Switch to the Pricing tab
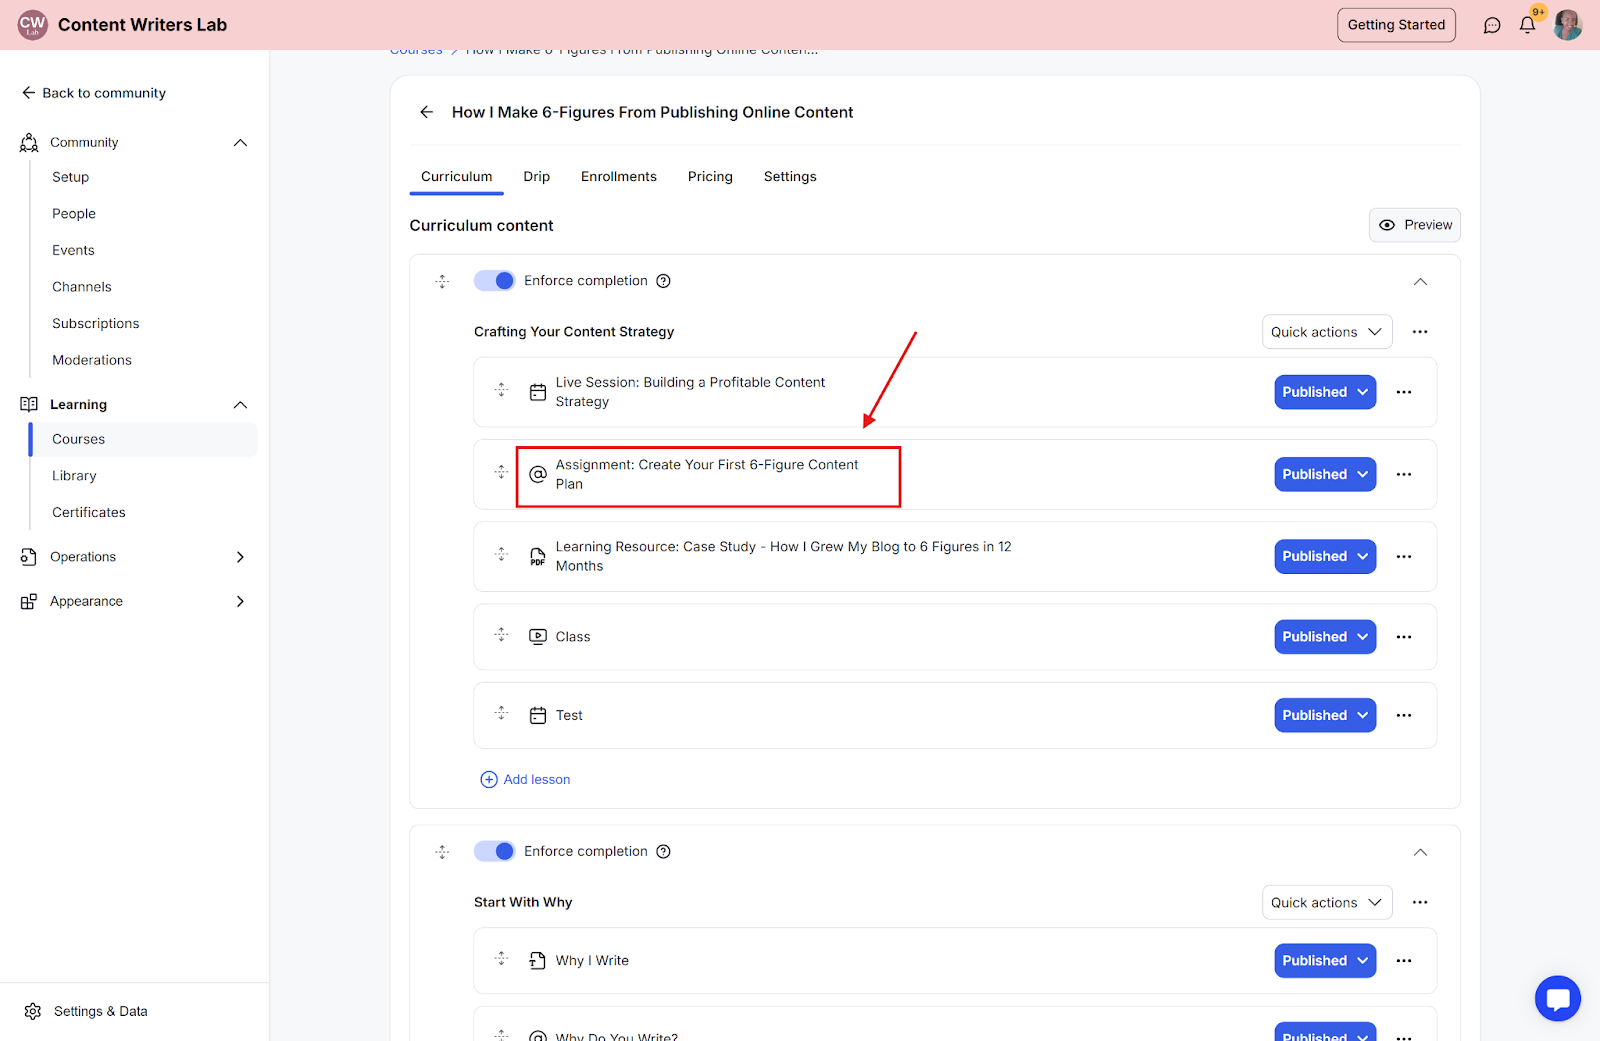Screen dimensions: 1600x1041 710,177
